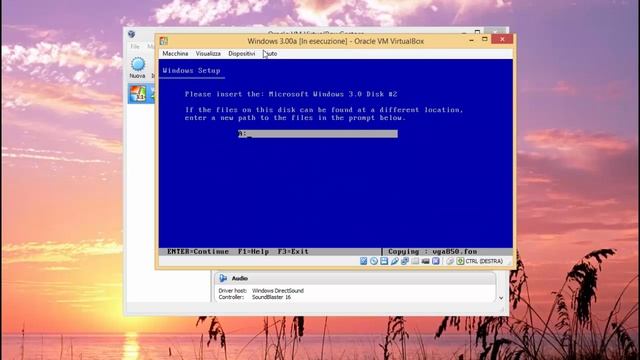This screenshot has height=360, width=640.
Task: Click the 'F3=Exit' status text
Action: click(x=293, y=251)
